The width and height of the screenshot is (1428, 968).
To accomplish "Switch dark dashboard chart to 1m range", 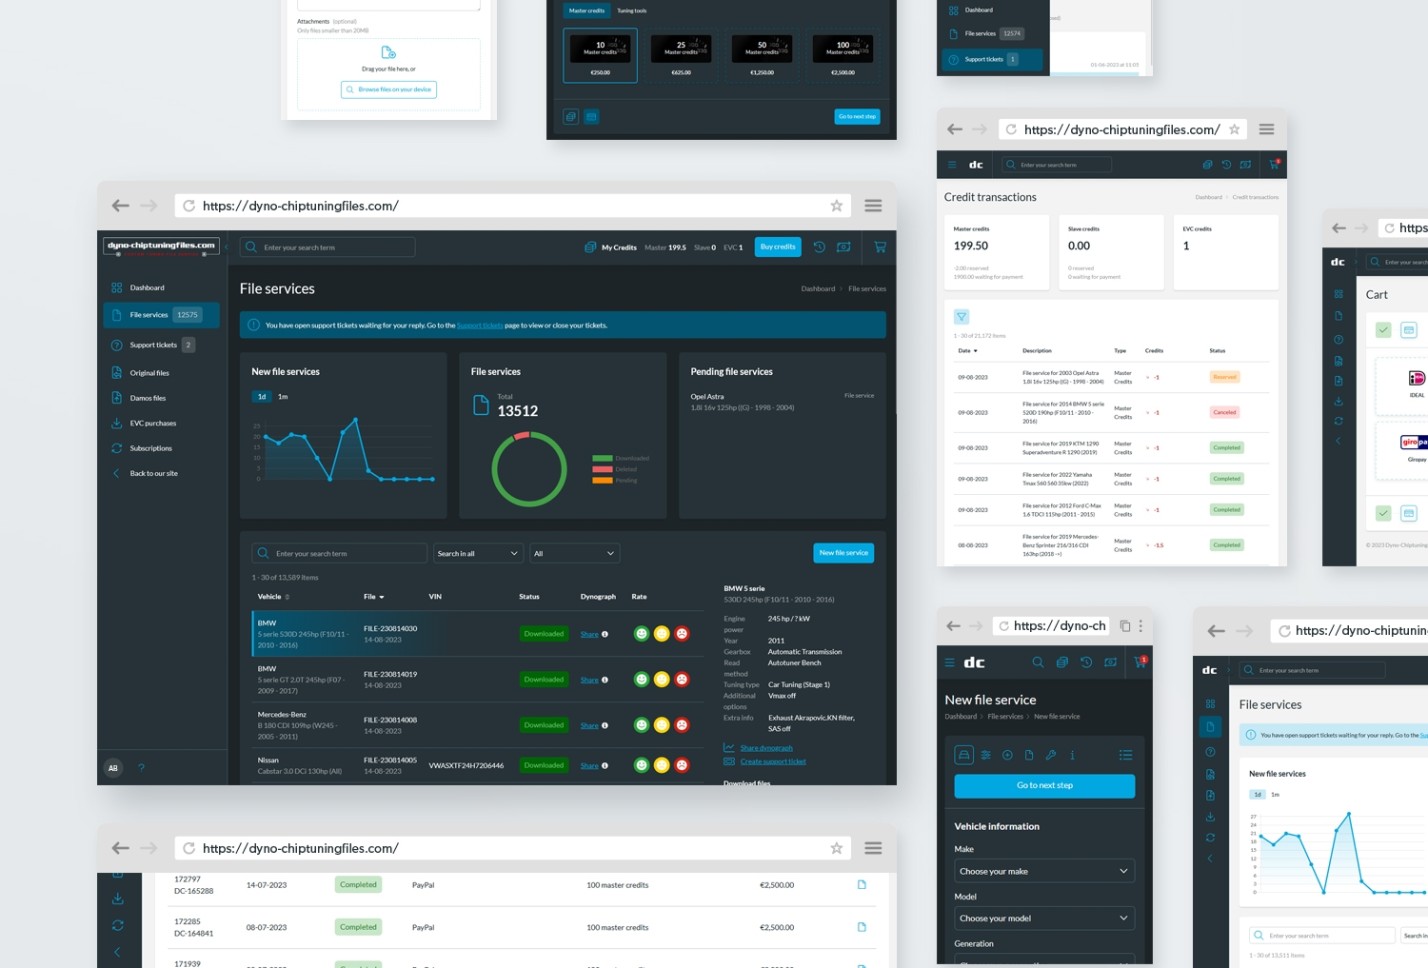I will [x=283, y=397].
